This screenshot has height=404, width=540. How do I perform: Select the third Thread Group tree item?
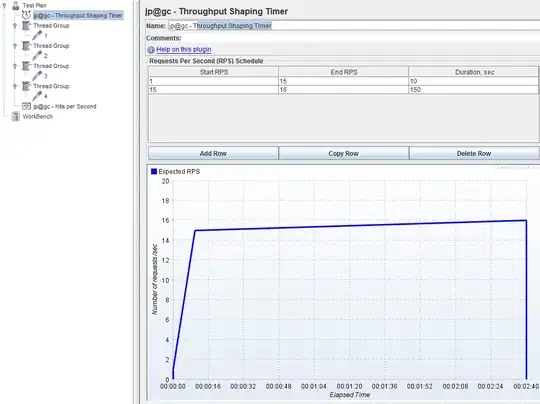pos(51,66)
